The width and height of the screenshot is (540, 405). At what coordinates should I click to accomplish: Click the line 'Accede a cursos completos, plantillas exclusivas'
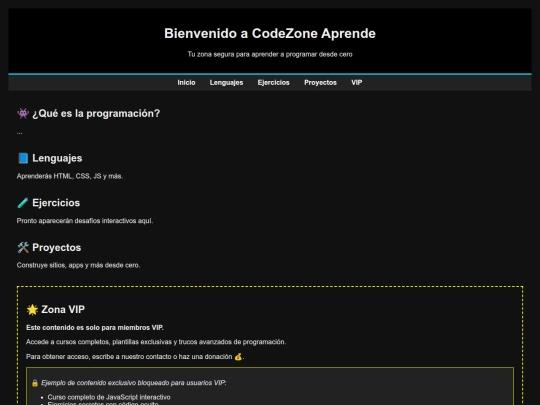[x=156, y=342]
